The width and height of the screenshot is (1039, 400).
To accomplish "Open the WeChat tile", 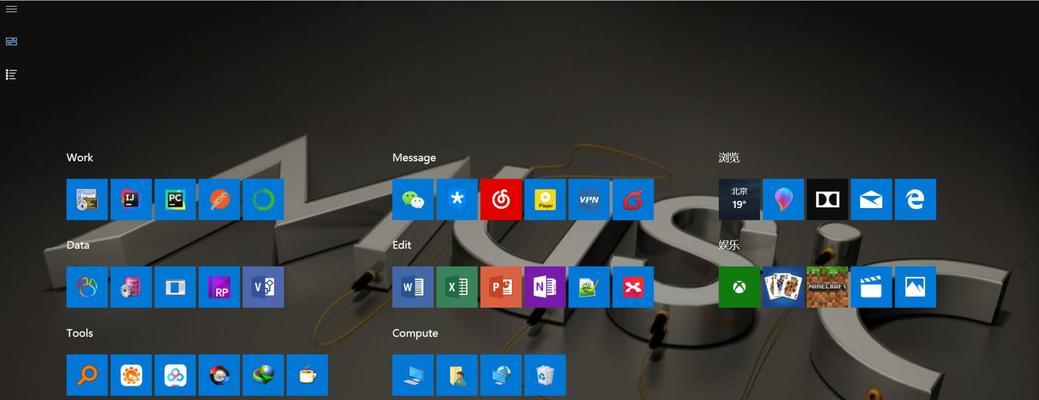I will coord(413,199).
